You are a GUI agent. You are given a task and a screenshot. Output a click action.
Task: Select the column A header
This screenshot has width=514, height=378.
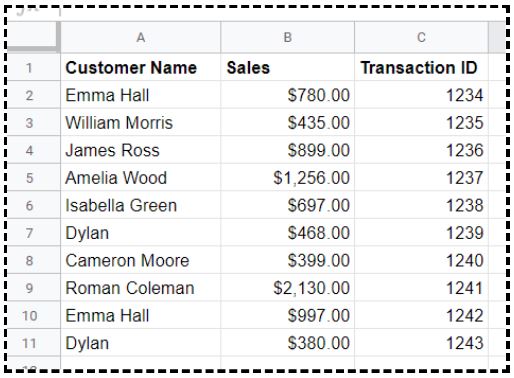(140, 37)
